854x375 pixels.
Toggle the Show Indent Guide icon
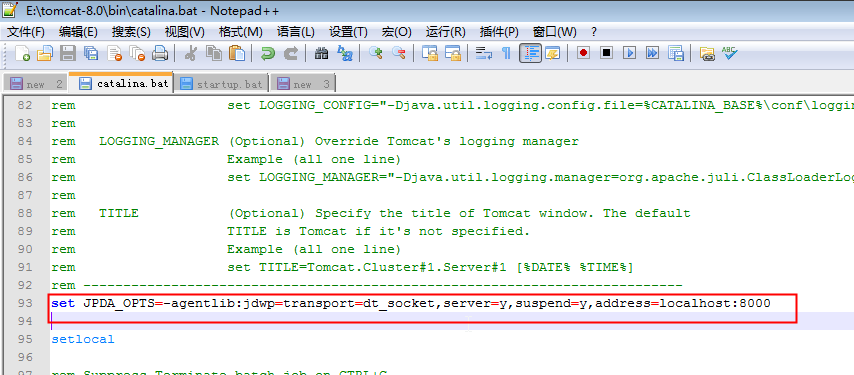[530, 53]
